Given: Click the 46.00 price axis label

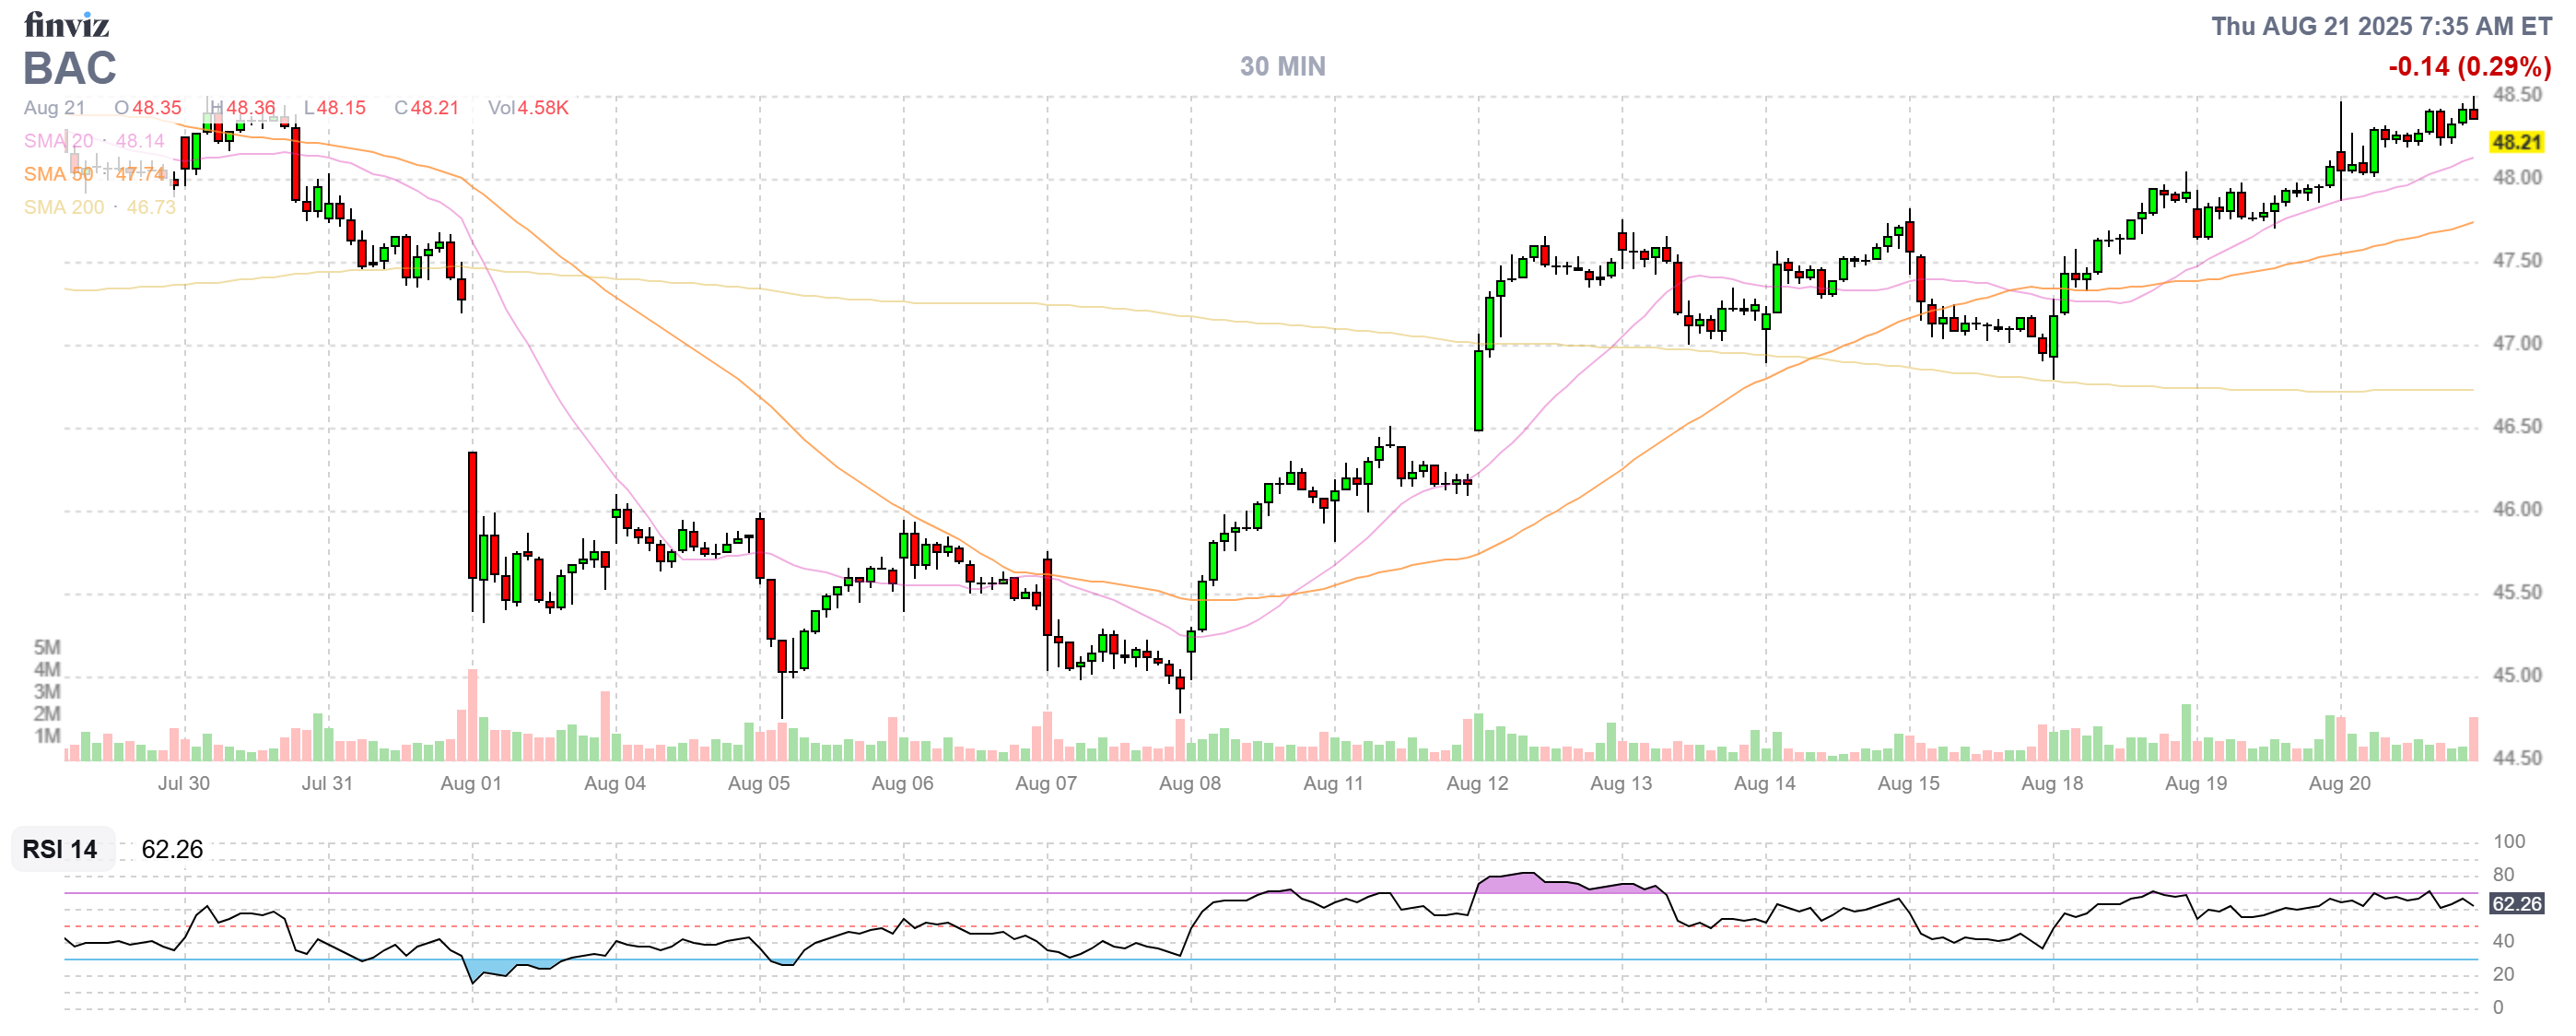Looking at the screenshot, I should pos(2516,510).
